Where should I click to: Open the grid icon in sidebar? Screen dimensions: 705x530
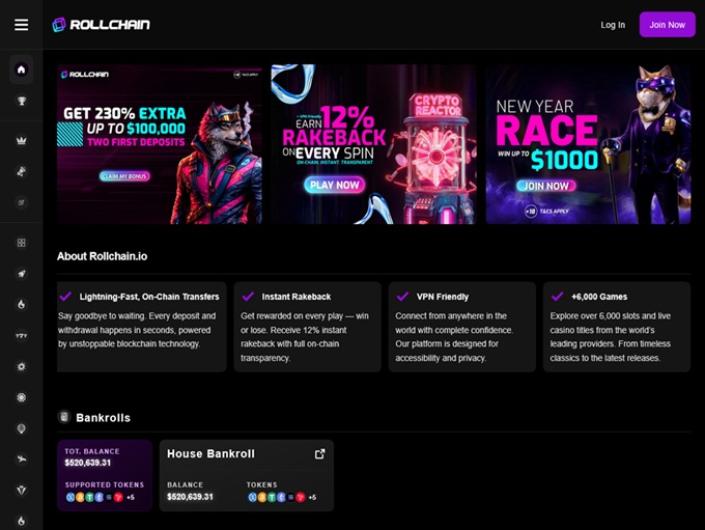pyautogui.click(x=21, y=243)
